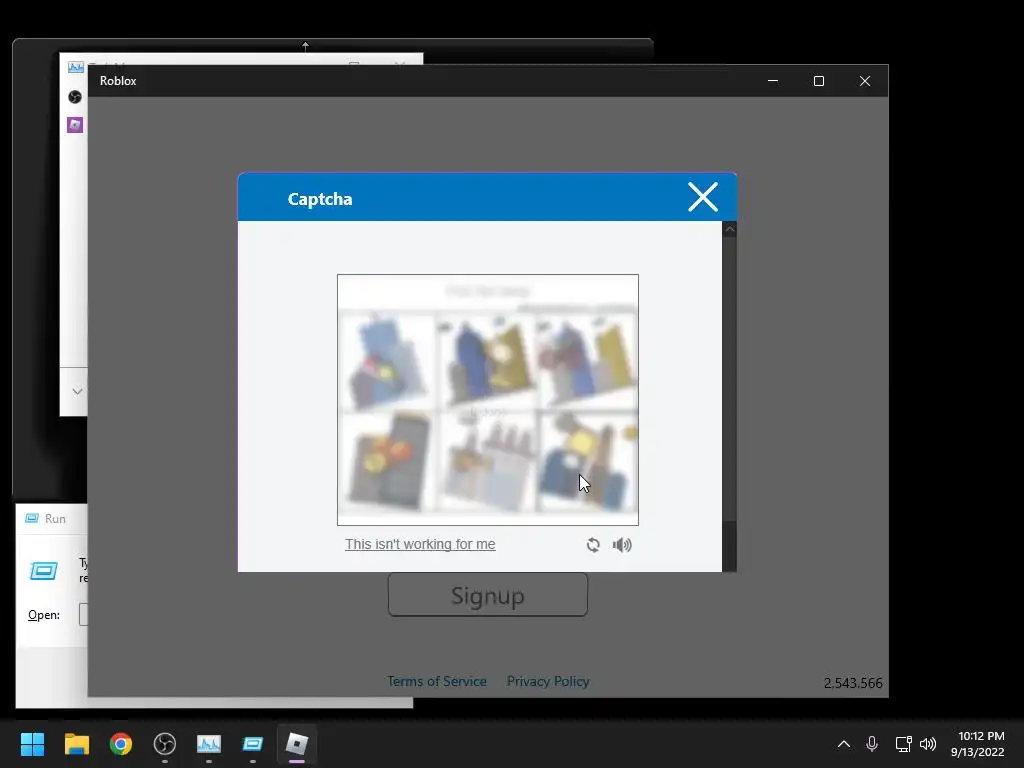The height and width of the screenshot is (768, 1024).
Task: Switch to the audio captcha speaker icon
Action: tap(622, 545)
